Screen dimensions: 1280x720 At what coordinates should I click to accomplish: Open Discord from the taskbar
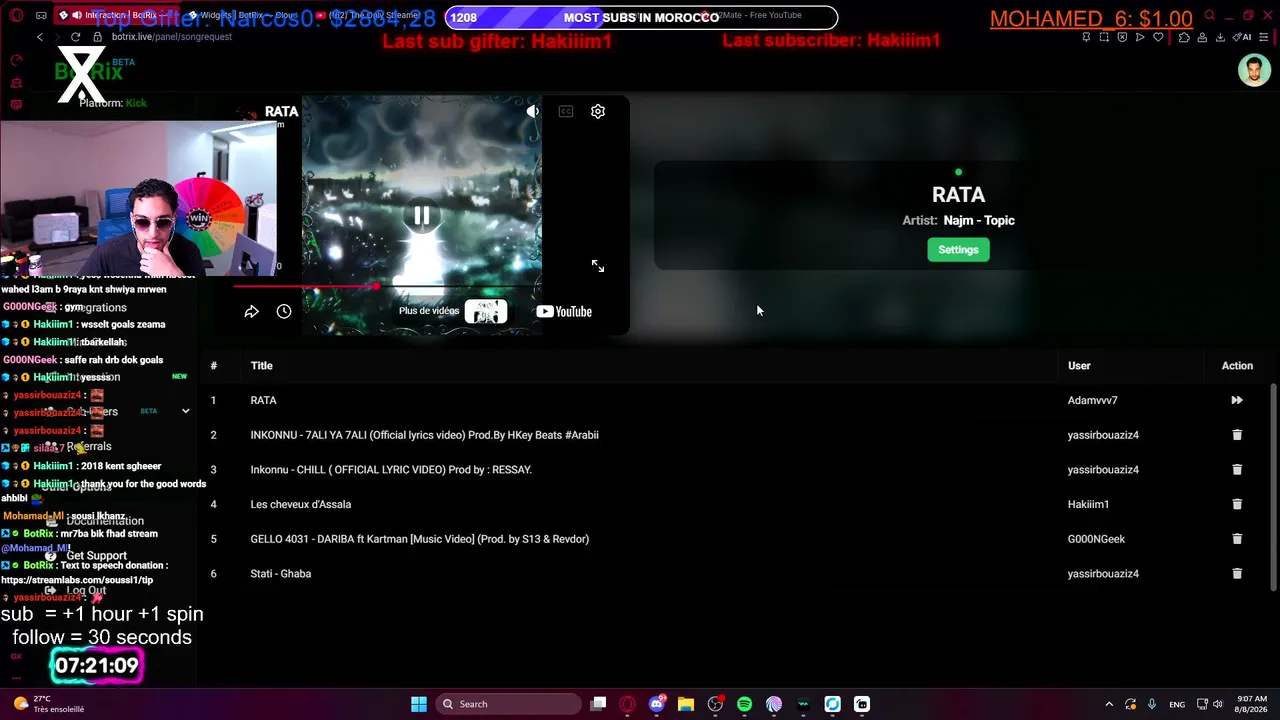(x=656, y=704)
